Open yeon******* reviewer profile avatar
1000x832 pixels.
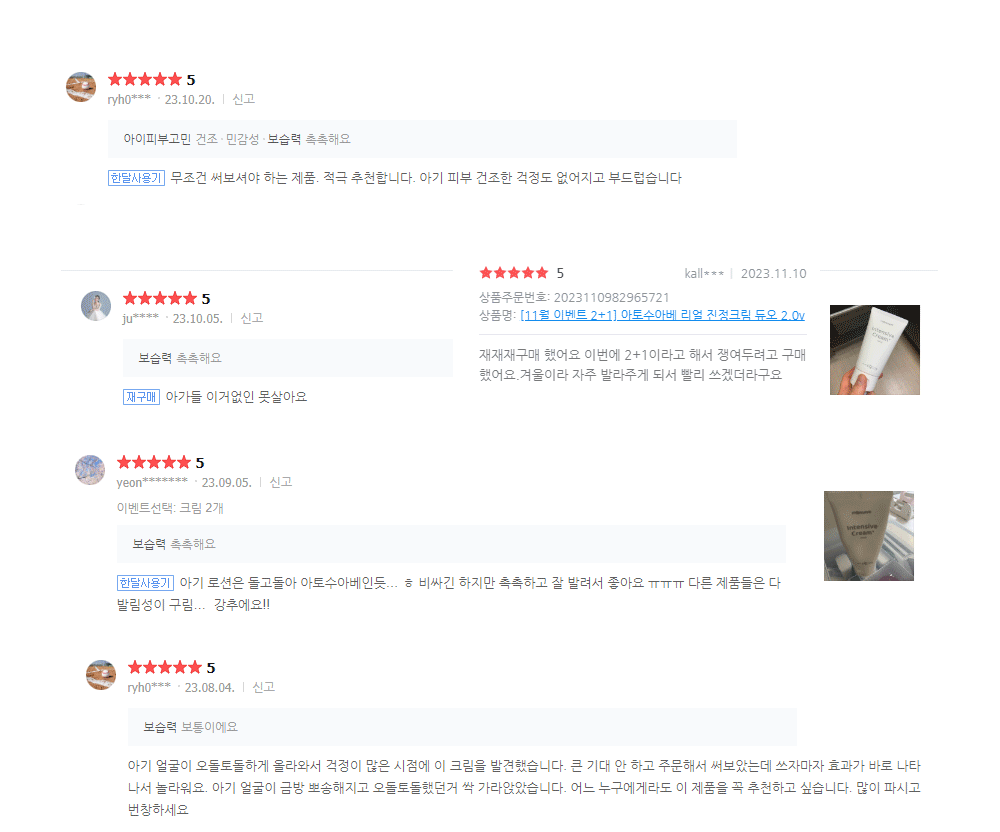[x=90, y=470]
